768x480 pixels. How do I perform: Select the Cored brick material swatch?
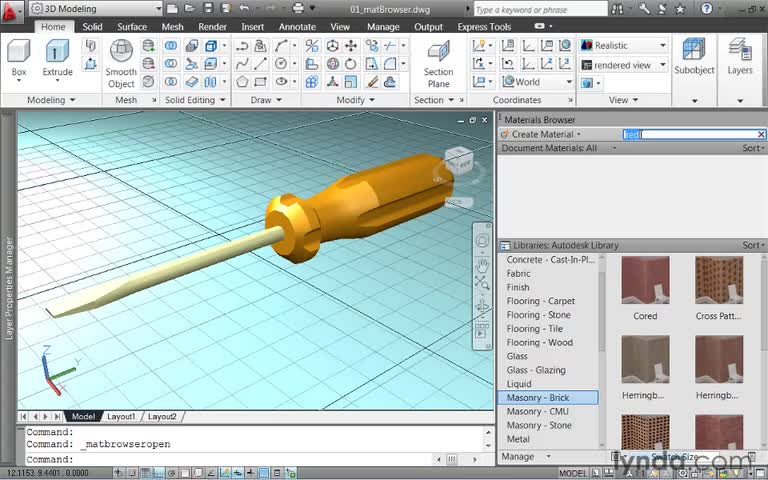click(x=645, y=280)
